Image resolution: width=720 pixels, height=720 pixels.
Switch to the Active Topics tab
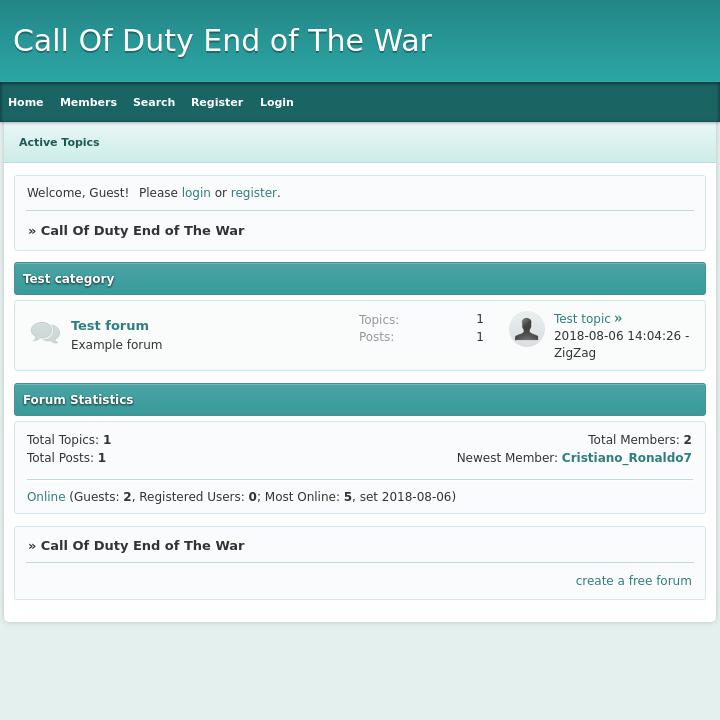[59, 142]
